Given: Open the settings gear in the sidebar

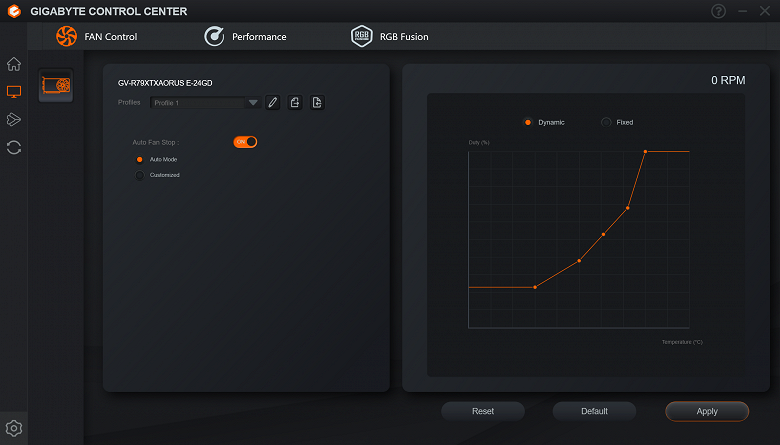Looking at the screenshot, I should [x=14, y=428].
